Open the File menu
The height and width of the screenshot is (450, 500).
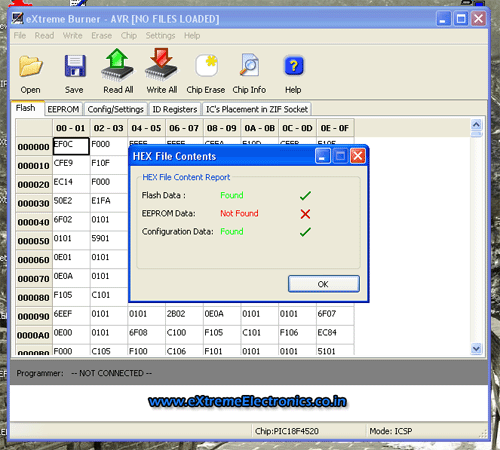click(20, 35)
